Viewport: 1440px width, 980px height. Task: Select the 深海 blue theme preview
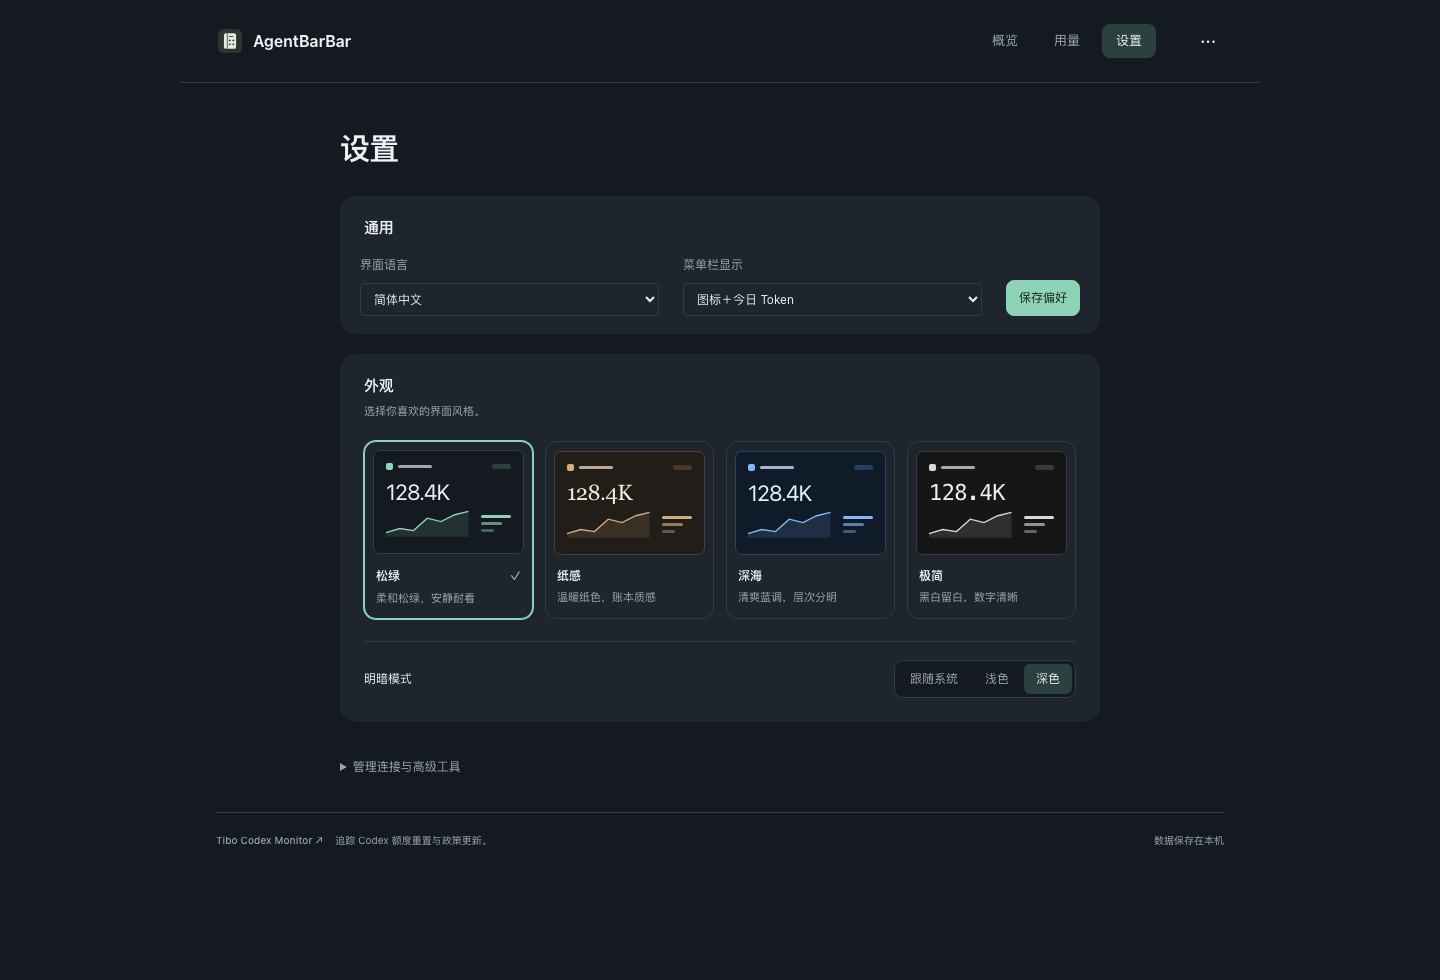point(810,503)
